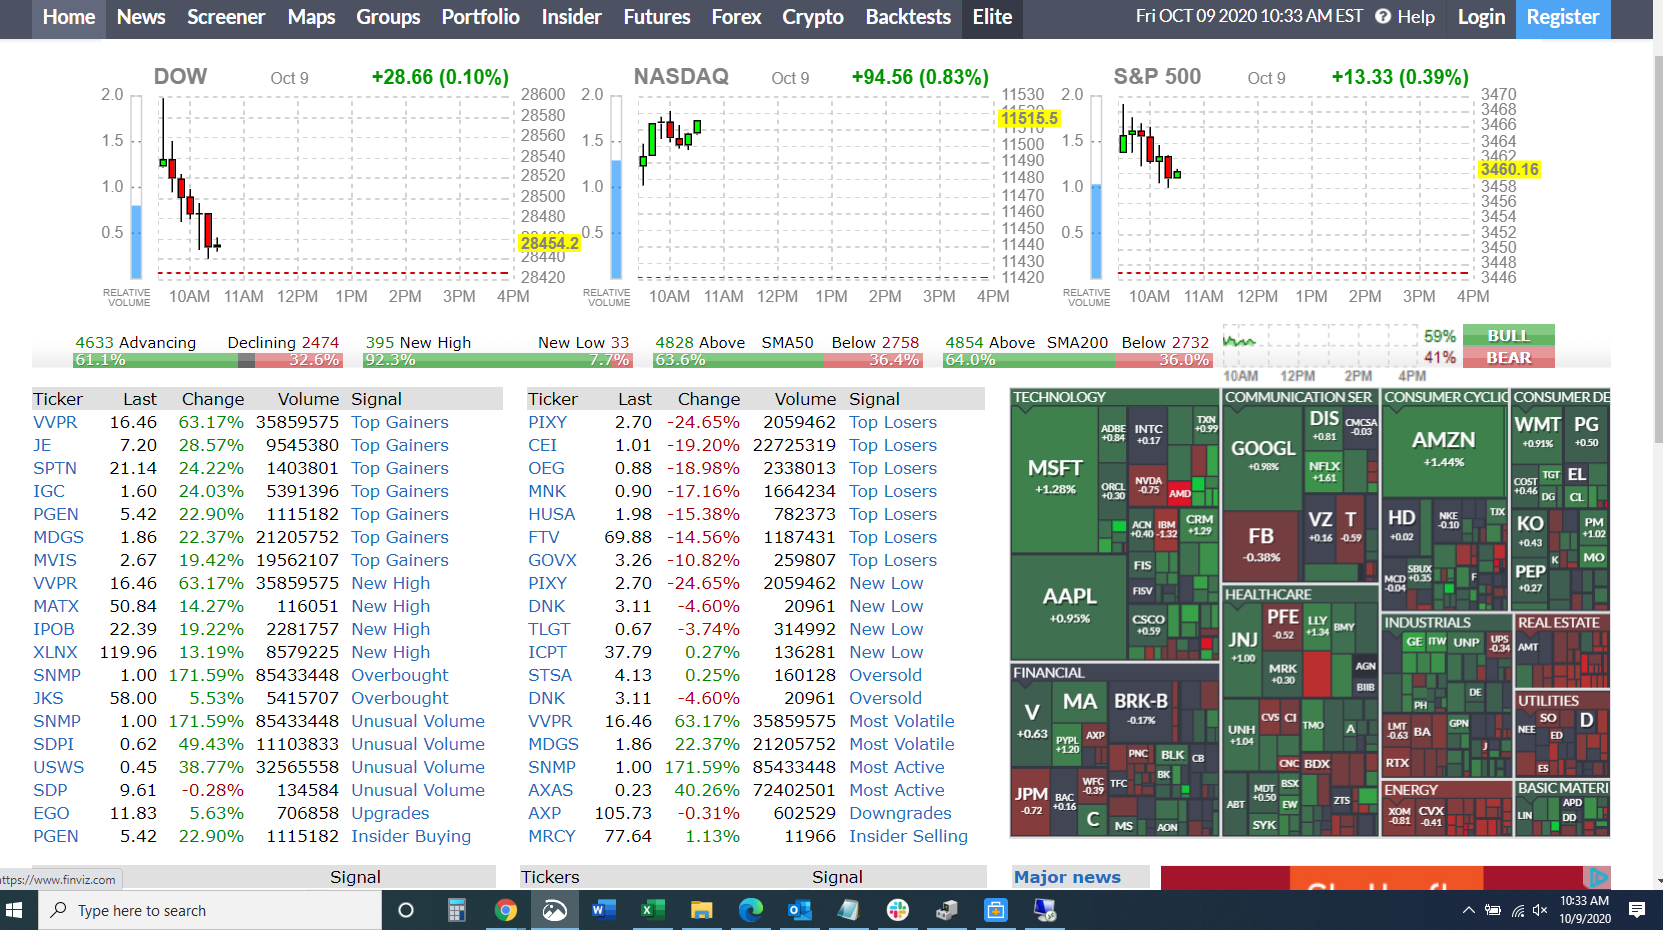Click the battery icon in system tray
The width and height of the screenshot is (1663, 930).
(1492, 910)
